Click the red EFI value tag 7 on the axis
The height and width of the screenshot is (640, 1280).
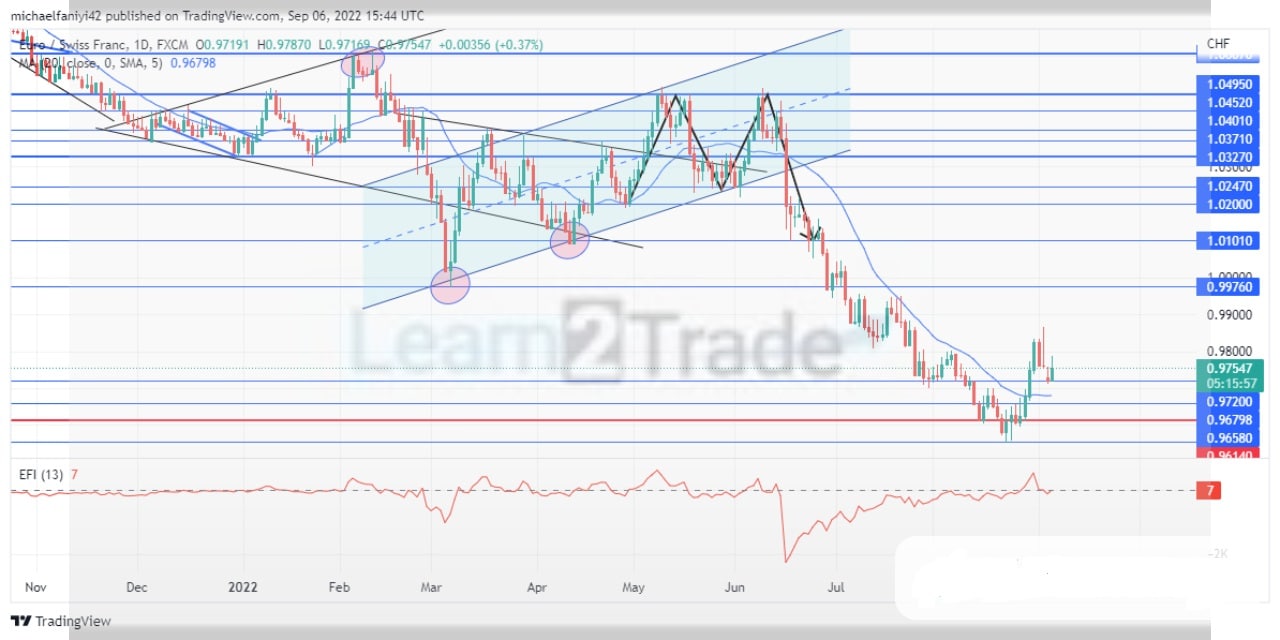tap(1210, 490)
